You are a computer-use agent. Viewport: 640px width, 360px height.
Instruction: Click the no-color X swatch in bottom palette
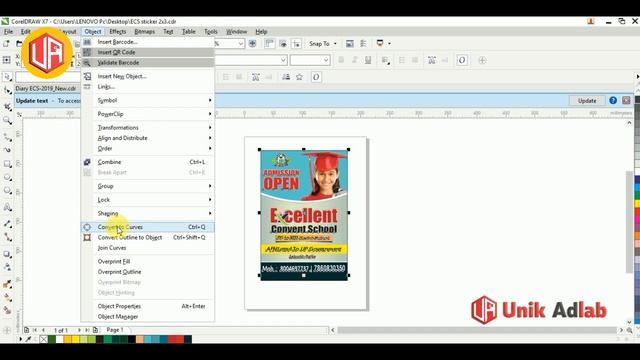click(x=44, y=339)
